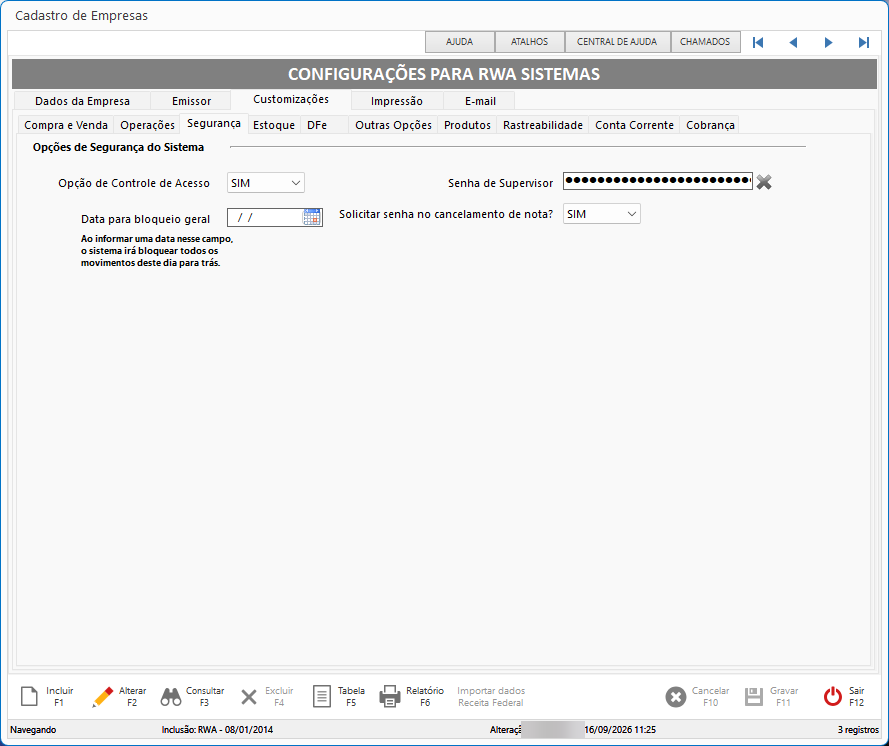The width and height of the screenshot is (889, 746).
Task: Clear the Senha de Supervisor with X icon
Action: [764, 182]
